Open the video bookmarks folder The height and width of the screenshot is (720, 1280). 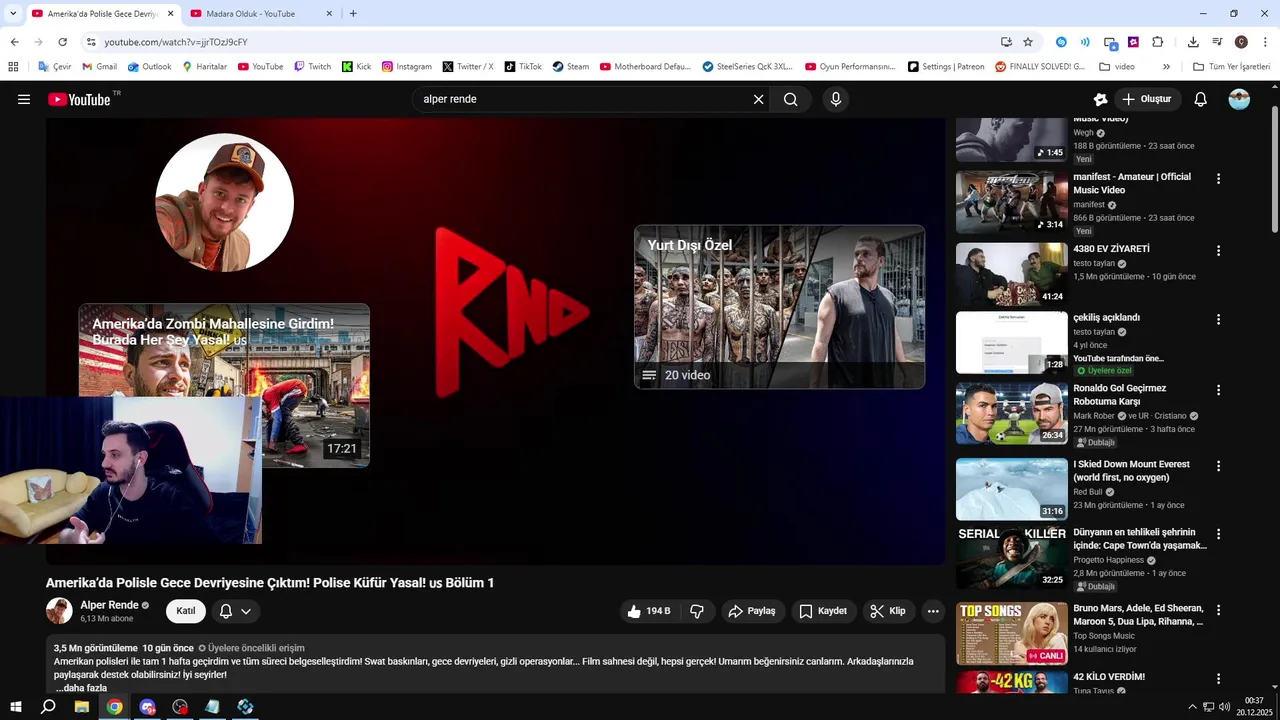[x=1117, y=67]
